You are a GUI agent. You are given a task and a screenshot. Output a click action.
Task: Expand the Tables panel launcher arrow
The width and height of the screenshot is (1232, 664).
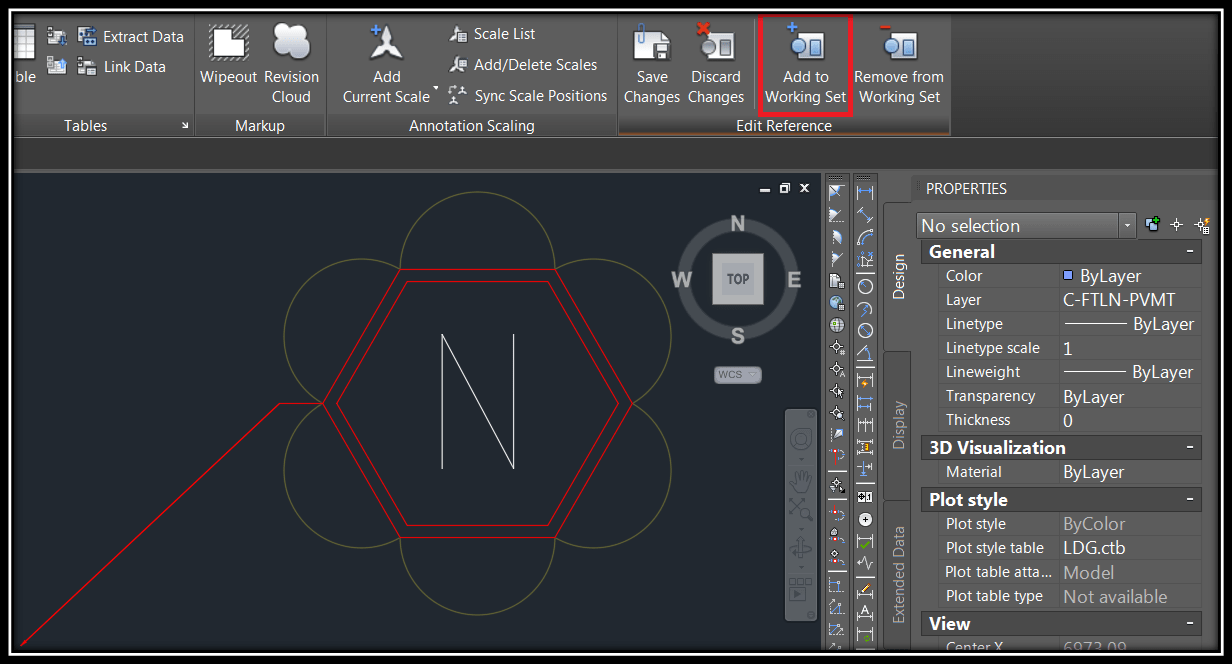[x=185, y=126]
